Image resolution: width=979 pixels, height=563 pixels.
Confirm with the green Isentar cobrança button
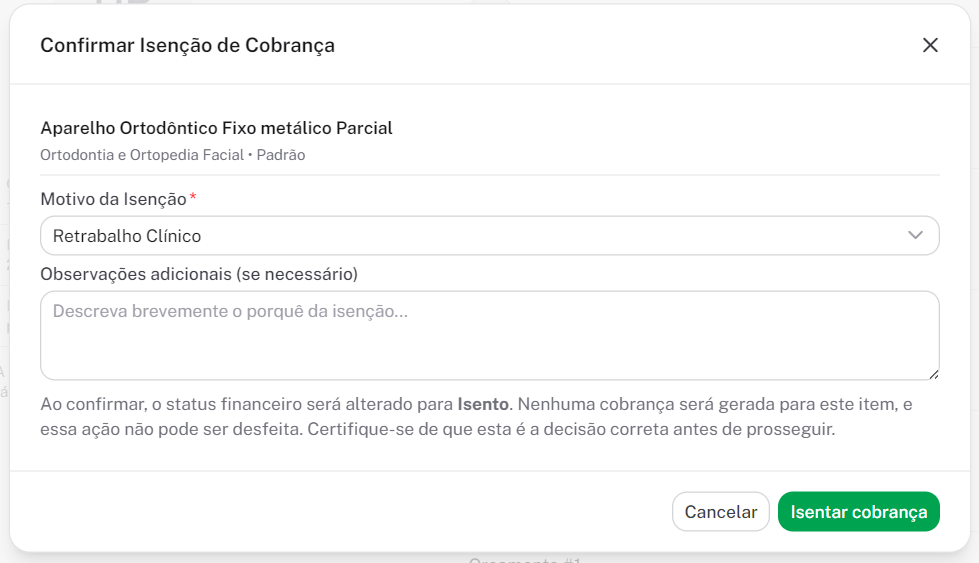858,511
